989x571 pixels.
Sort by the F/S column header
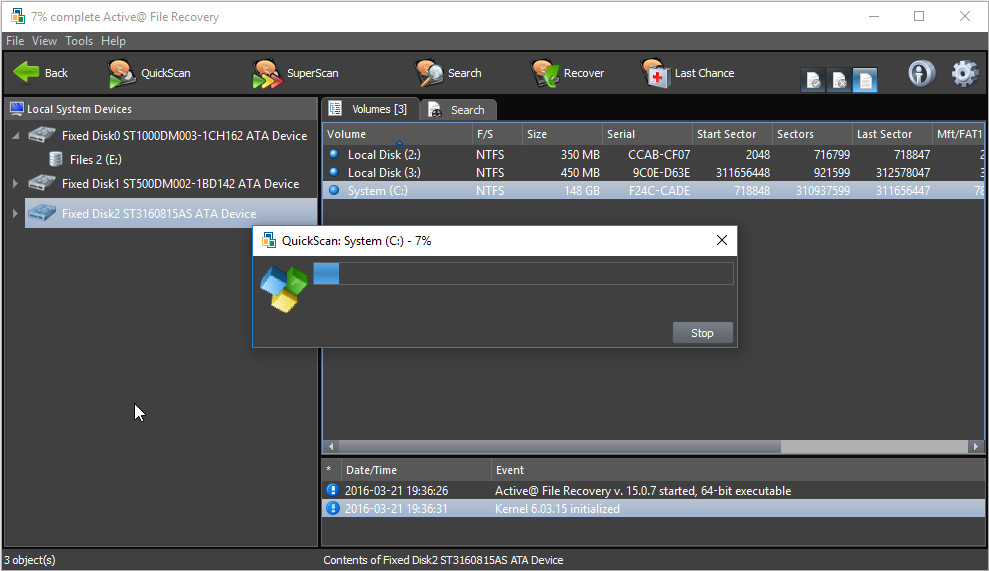coord(497,134)
